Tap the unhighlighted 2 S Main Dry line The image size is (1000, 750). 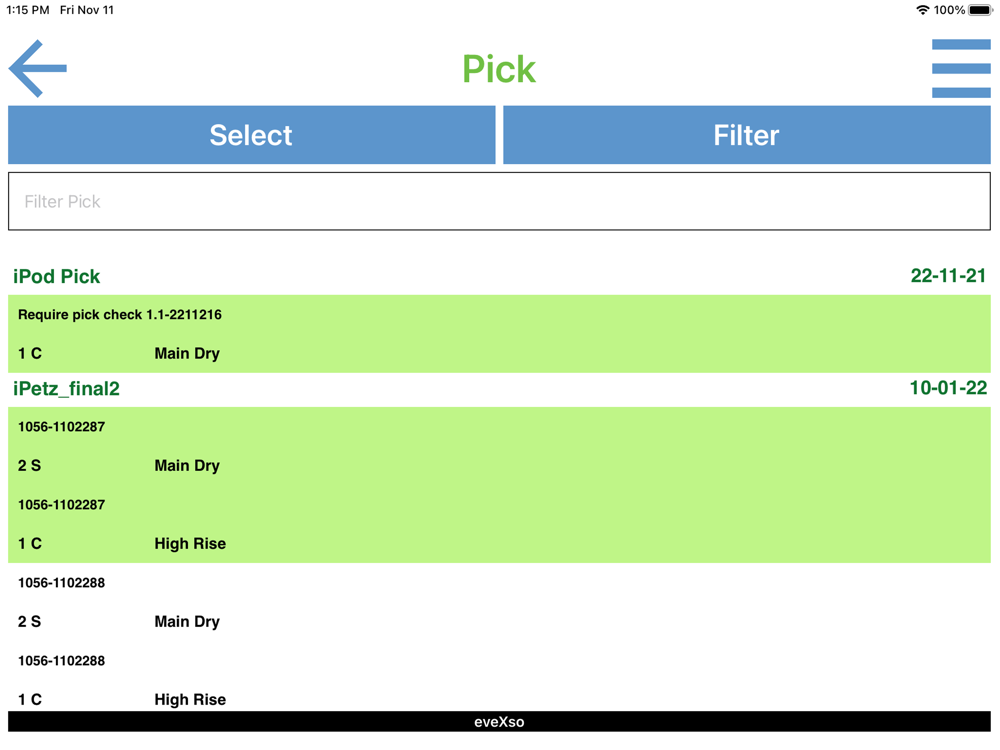[x=118, y=621]
